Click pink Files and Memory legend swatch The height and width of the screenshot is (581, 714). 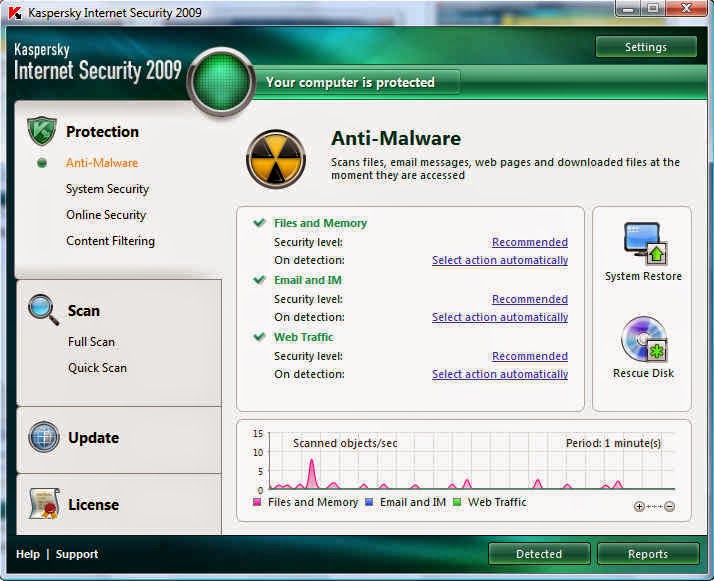[x=257, y=502]
